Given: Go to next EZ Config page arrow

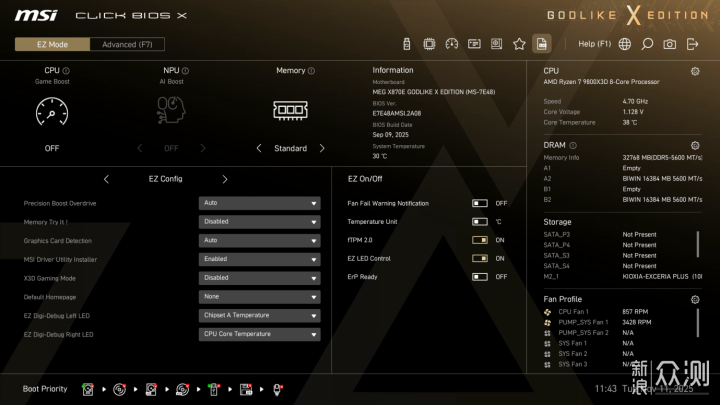Looking at the screenshot, I should point(225,179).
